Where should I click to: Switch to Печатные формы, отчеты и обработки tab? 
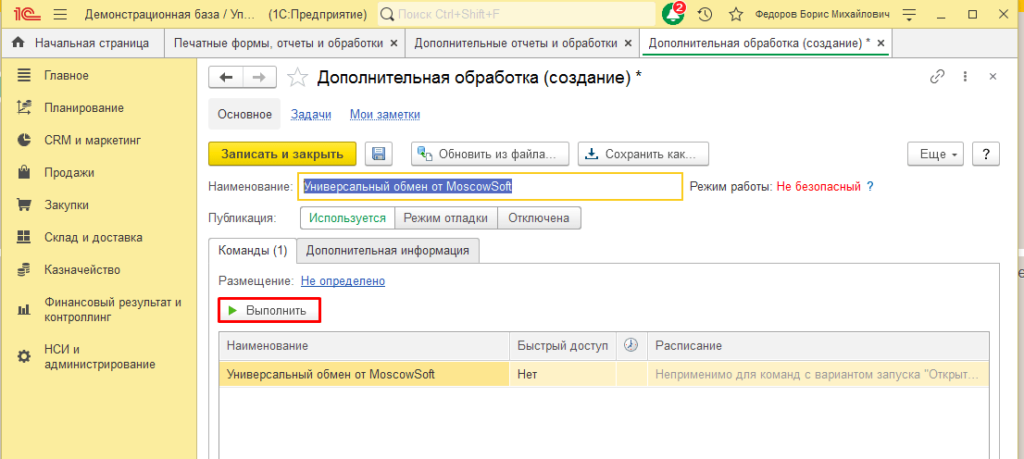[278, 43]
